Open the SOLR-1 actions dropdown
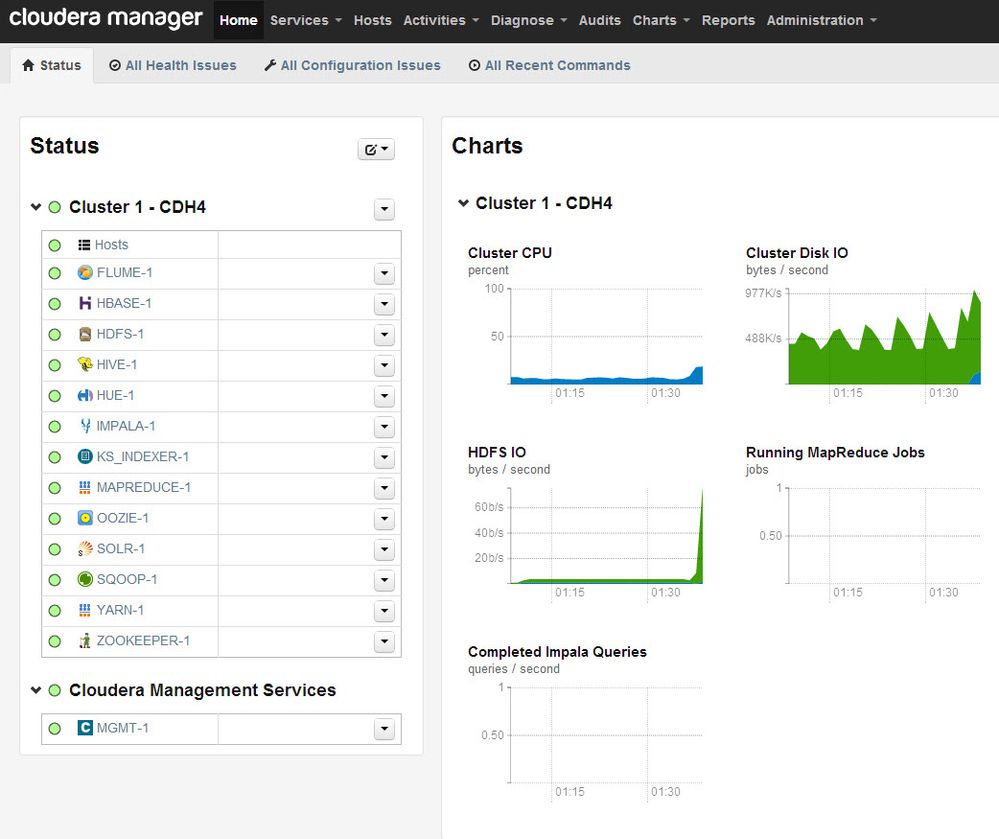This screenshot has width=999, height=839. point(384,550)
